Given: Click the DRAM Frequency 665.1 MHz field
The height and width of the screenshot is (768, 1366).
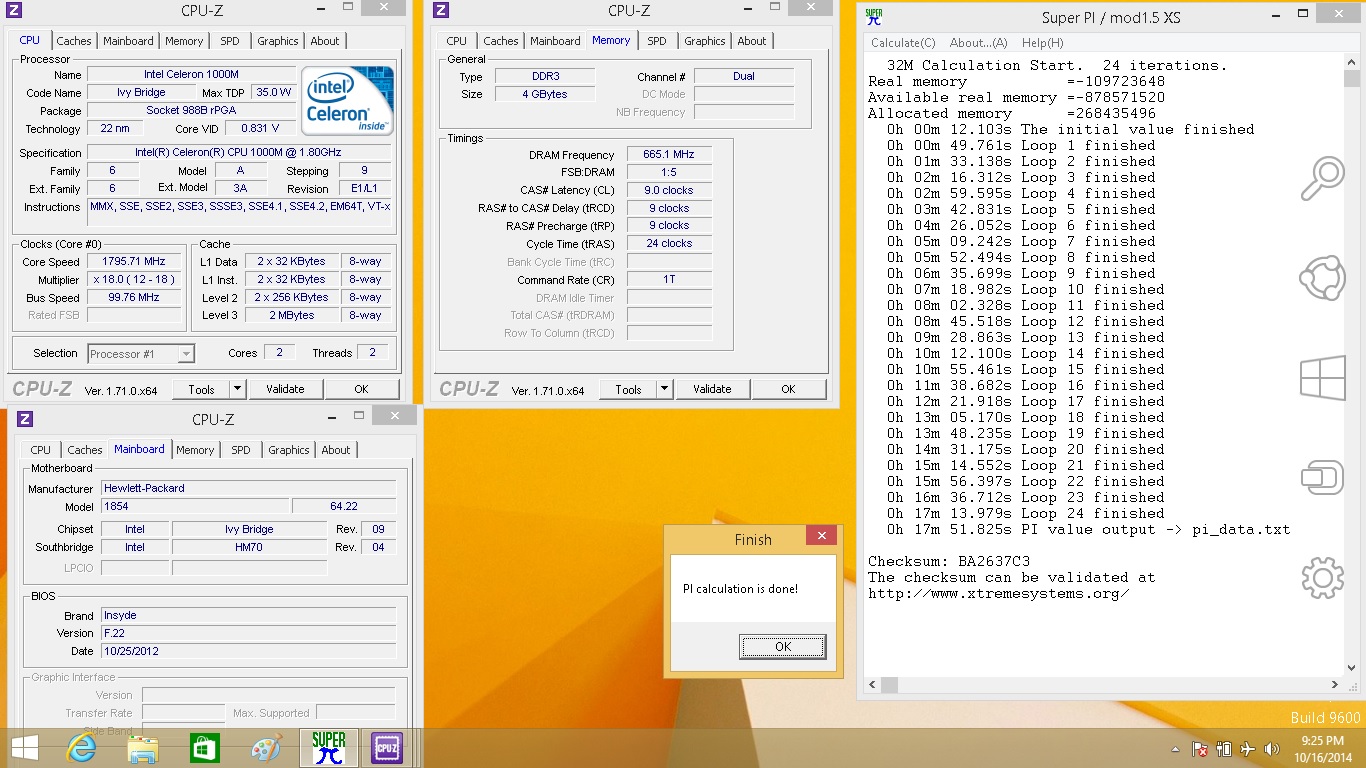Looking at the screenshot, I should (669, 155).
